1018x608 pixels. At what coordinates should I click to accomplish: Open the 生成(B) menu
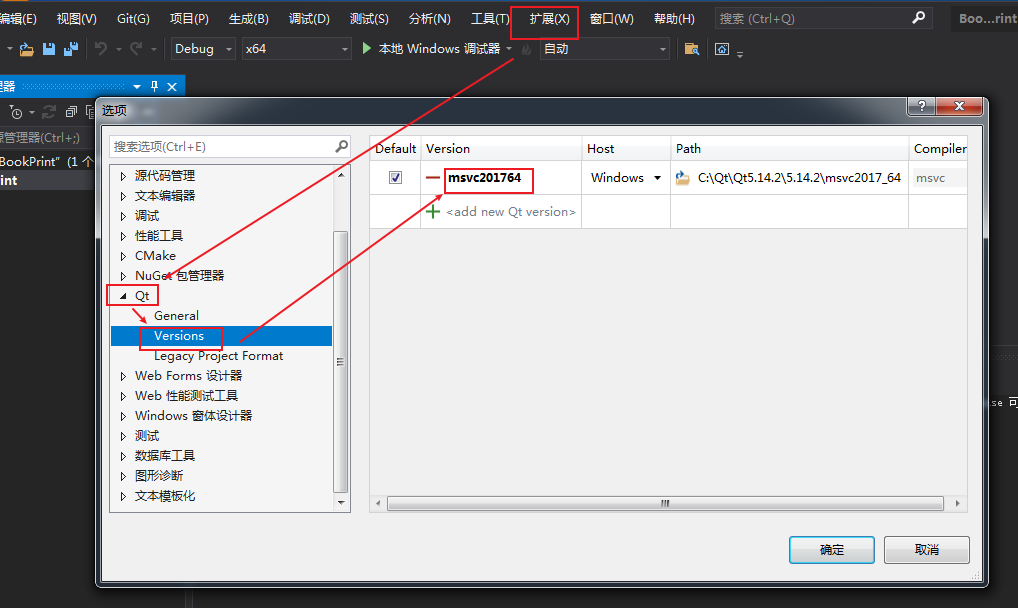pyautogui.click(x=249, y=19)
